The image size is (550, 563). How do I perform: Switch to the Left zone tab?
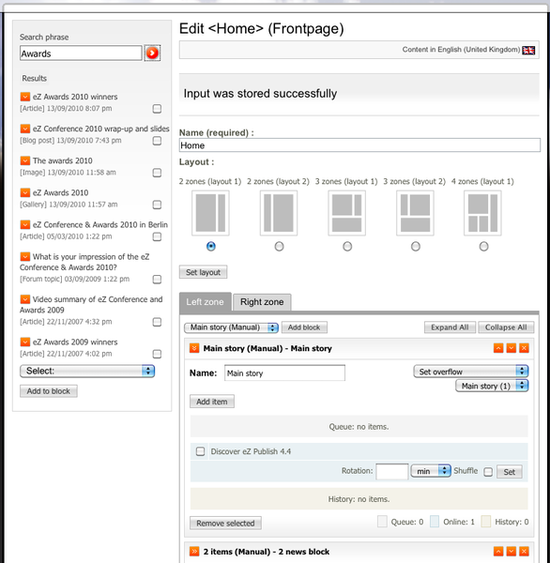tap(205, 302)
